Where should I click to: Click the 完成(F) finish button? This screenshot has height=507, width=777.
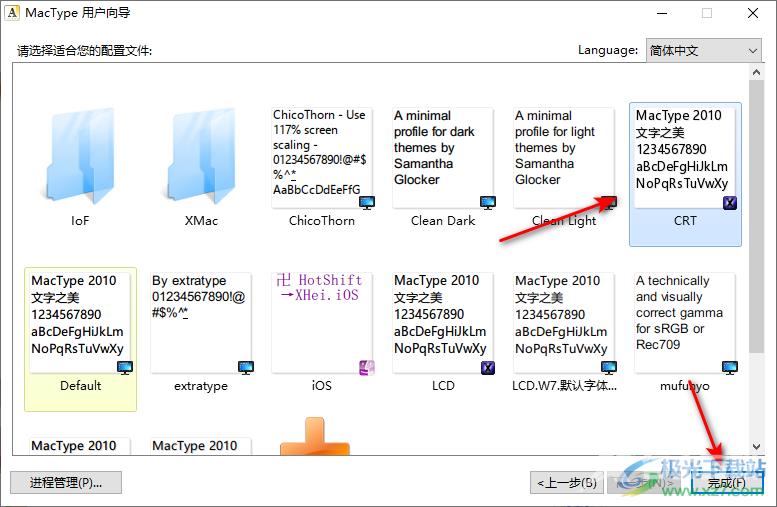[x=726, y=482]
